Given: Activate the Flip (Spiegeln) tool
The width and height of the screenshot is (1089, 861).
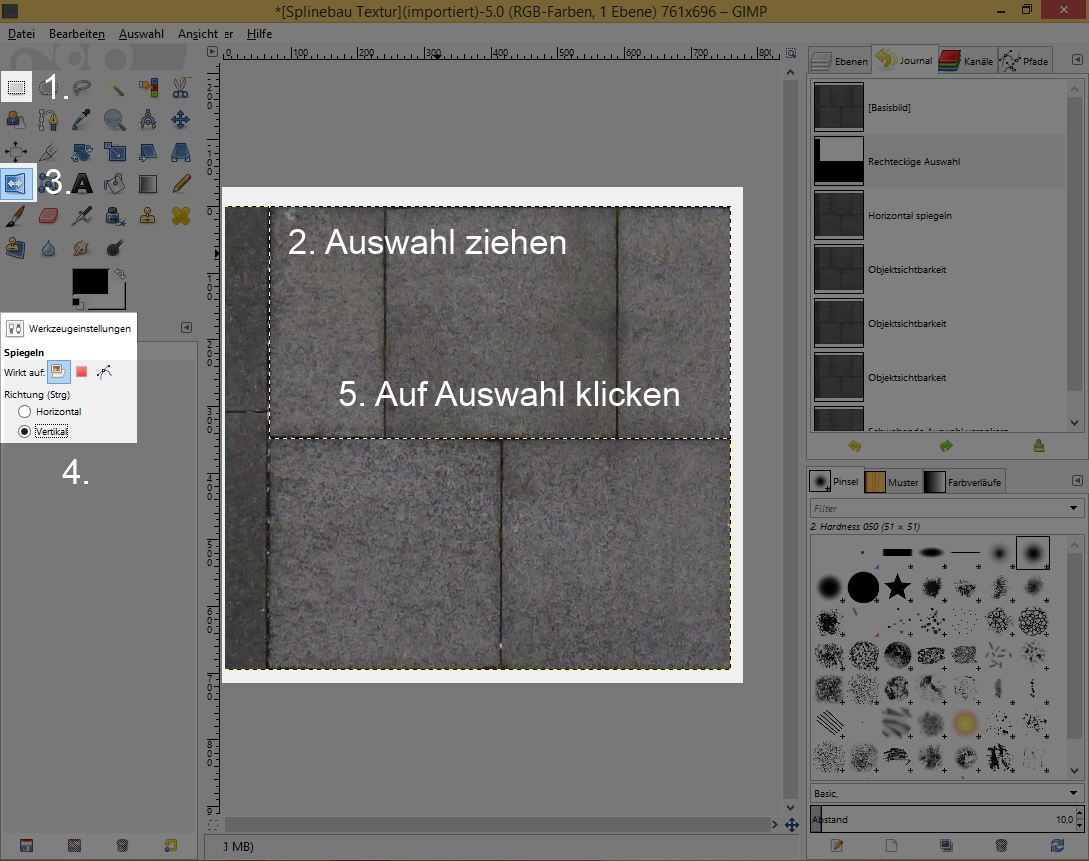Looking at the screenshot, I should point(17,183).
